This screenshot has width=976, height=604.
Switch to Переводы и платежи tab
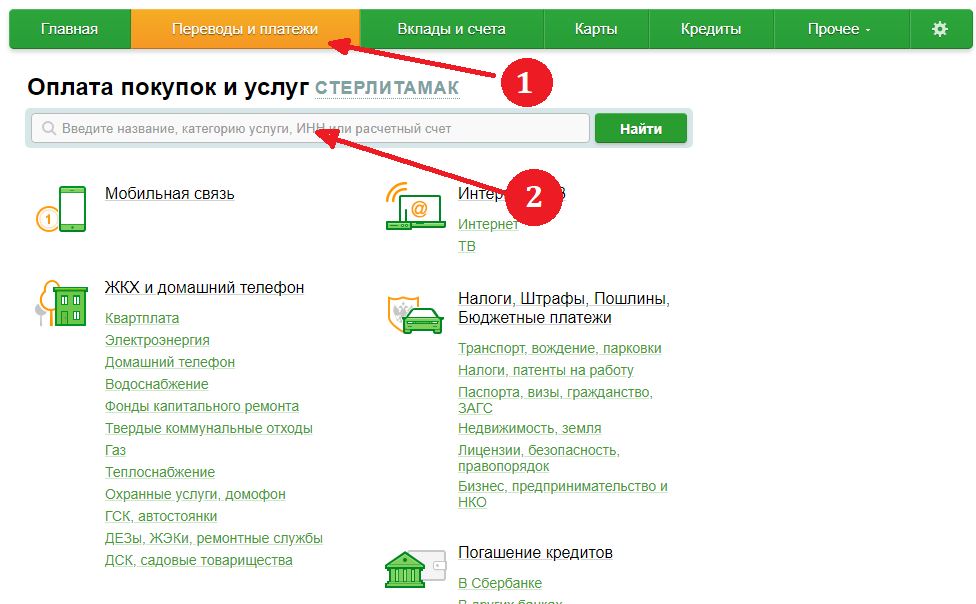[245, 29]
